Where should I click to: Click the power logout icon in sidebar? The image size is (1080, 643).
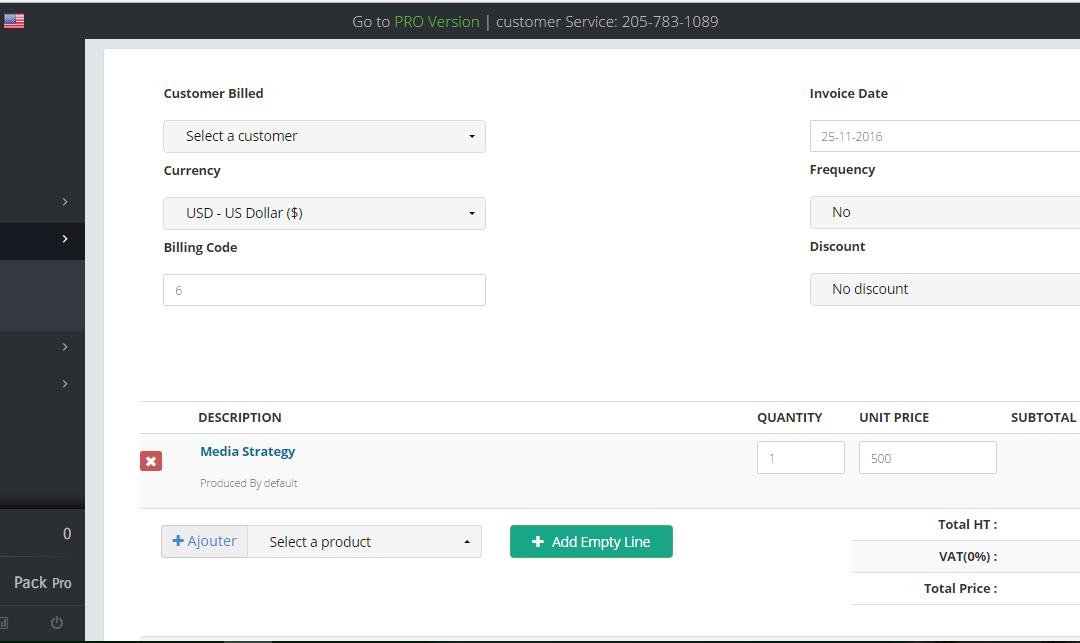[57, 623]
